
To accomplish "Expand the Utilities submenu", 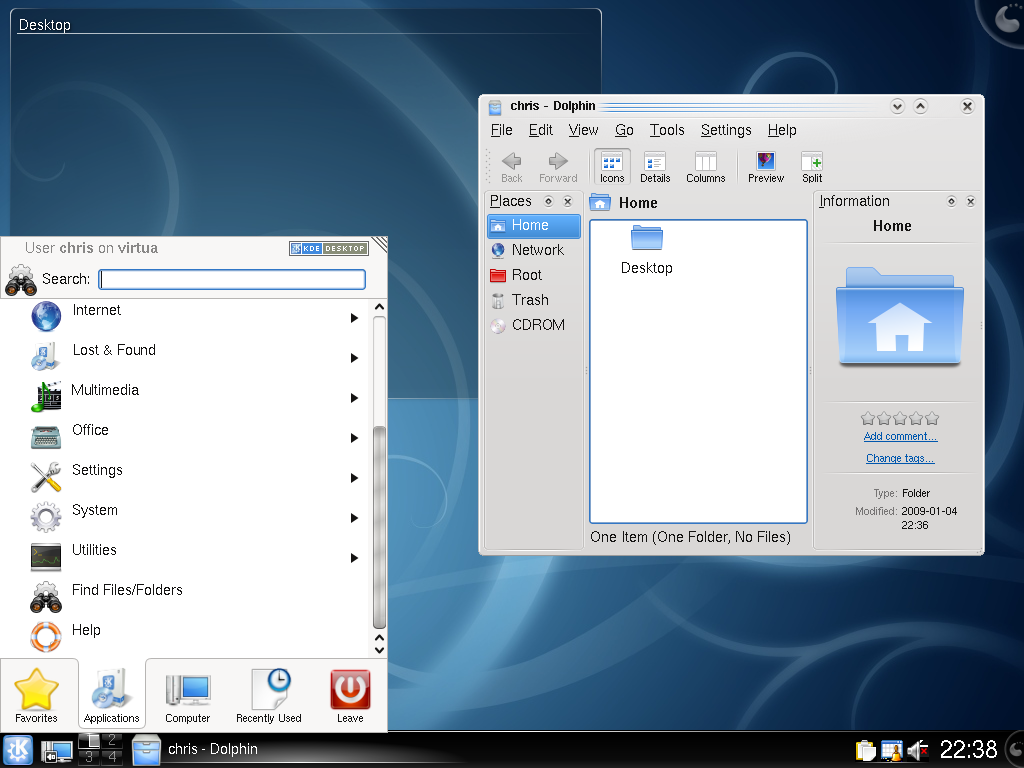I will click(x=354, y=558).
